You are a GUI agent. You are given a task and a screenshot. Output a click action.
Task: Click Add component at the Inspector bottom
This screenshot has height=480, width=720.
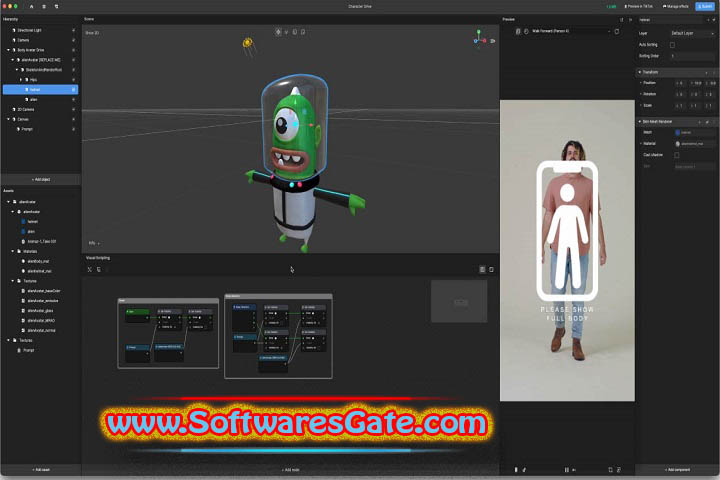[x=677, y=470]
